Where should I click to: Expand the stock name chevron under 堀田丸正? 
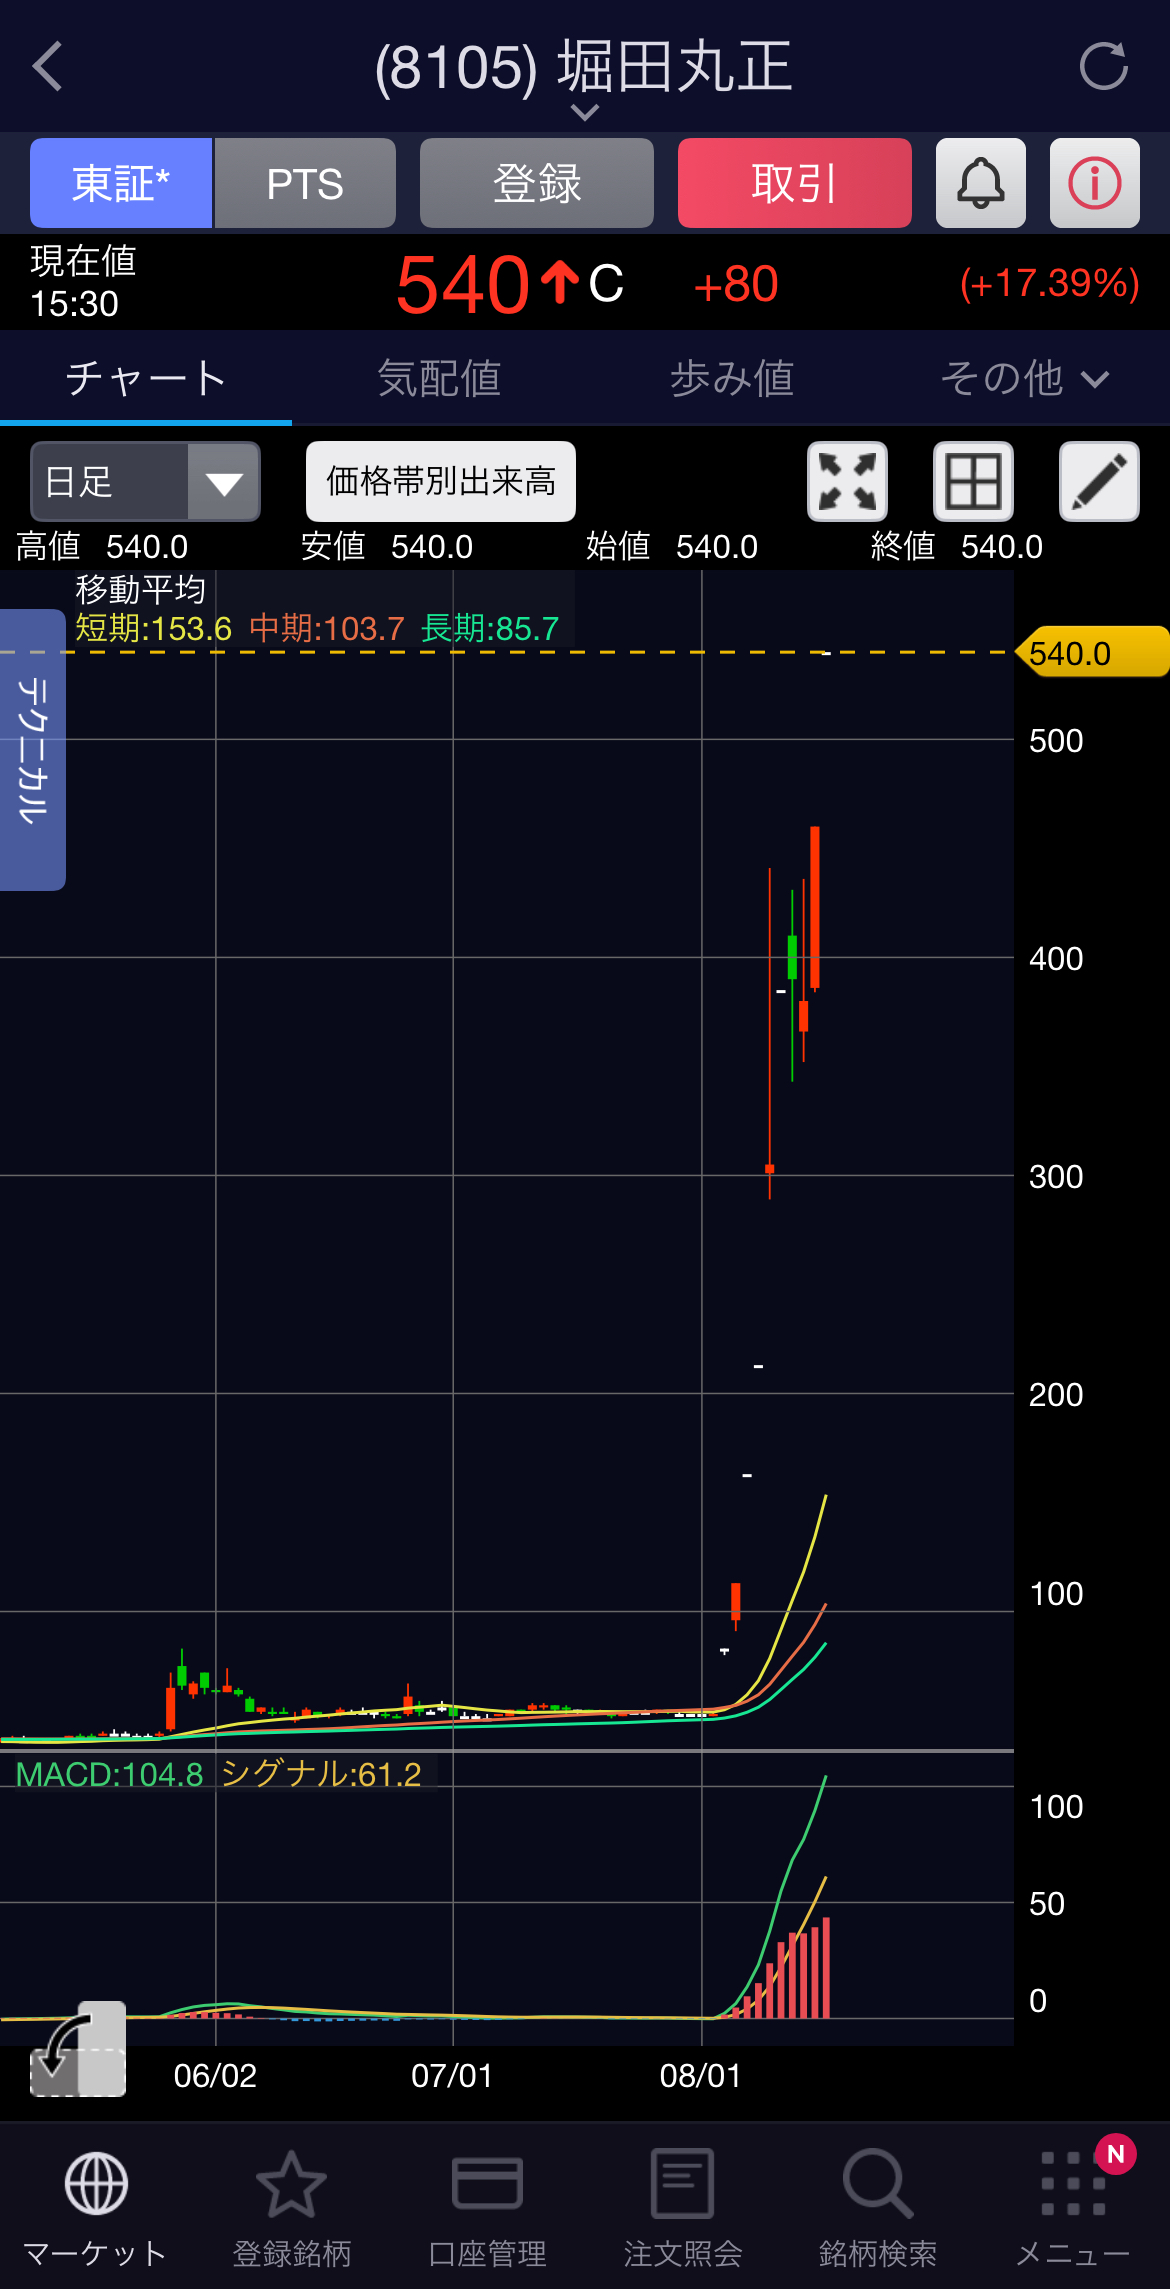[x=584, y=113]
